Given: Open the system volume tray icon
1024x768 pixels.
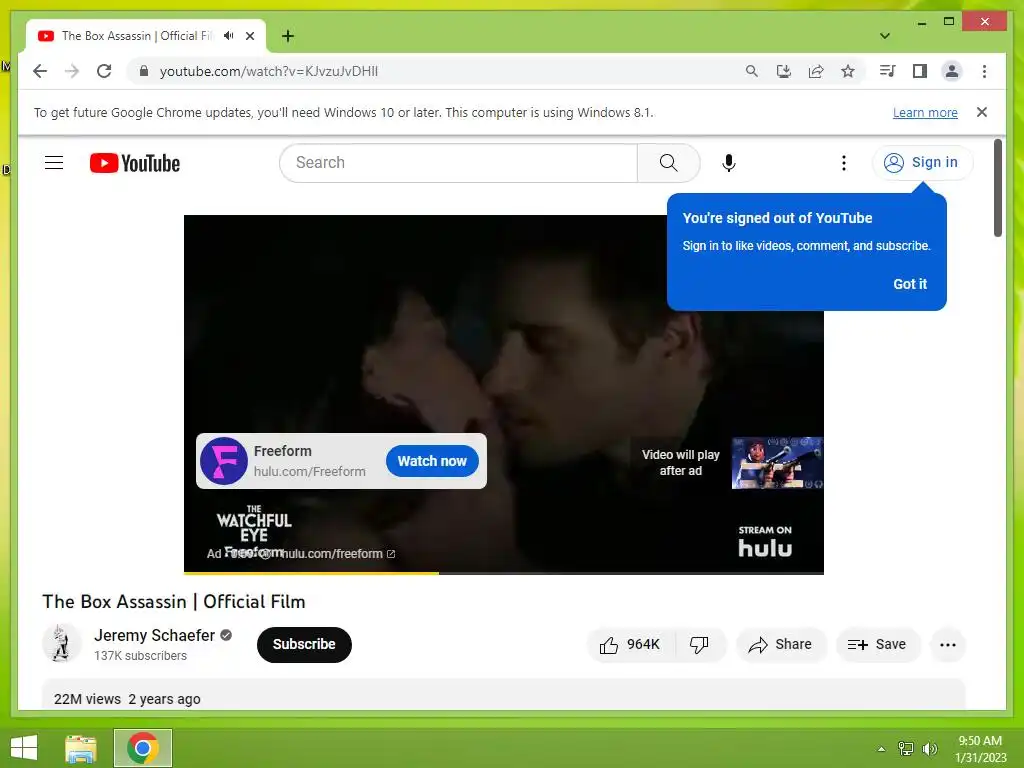Looking at the screenshot, I should tap(930, 749).
